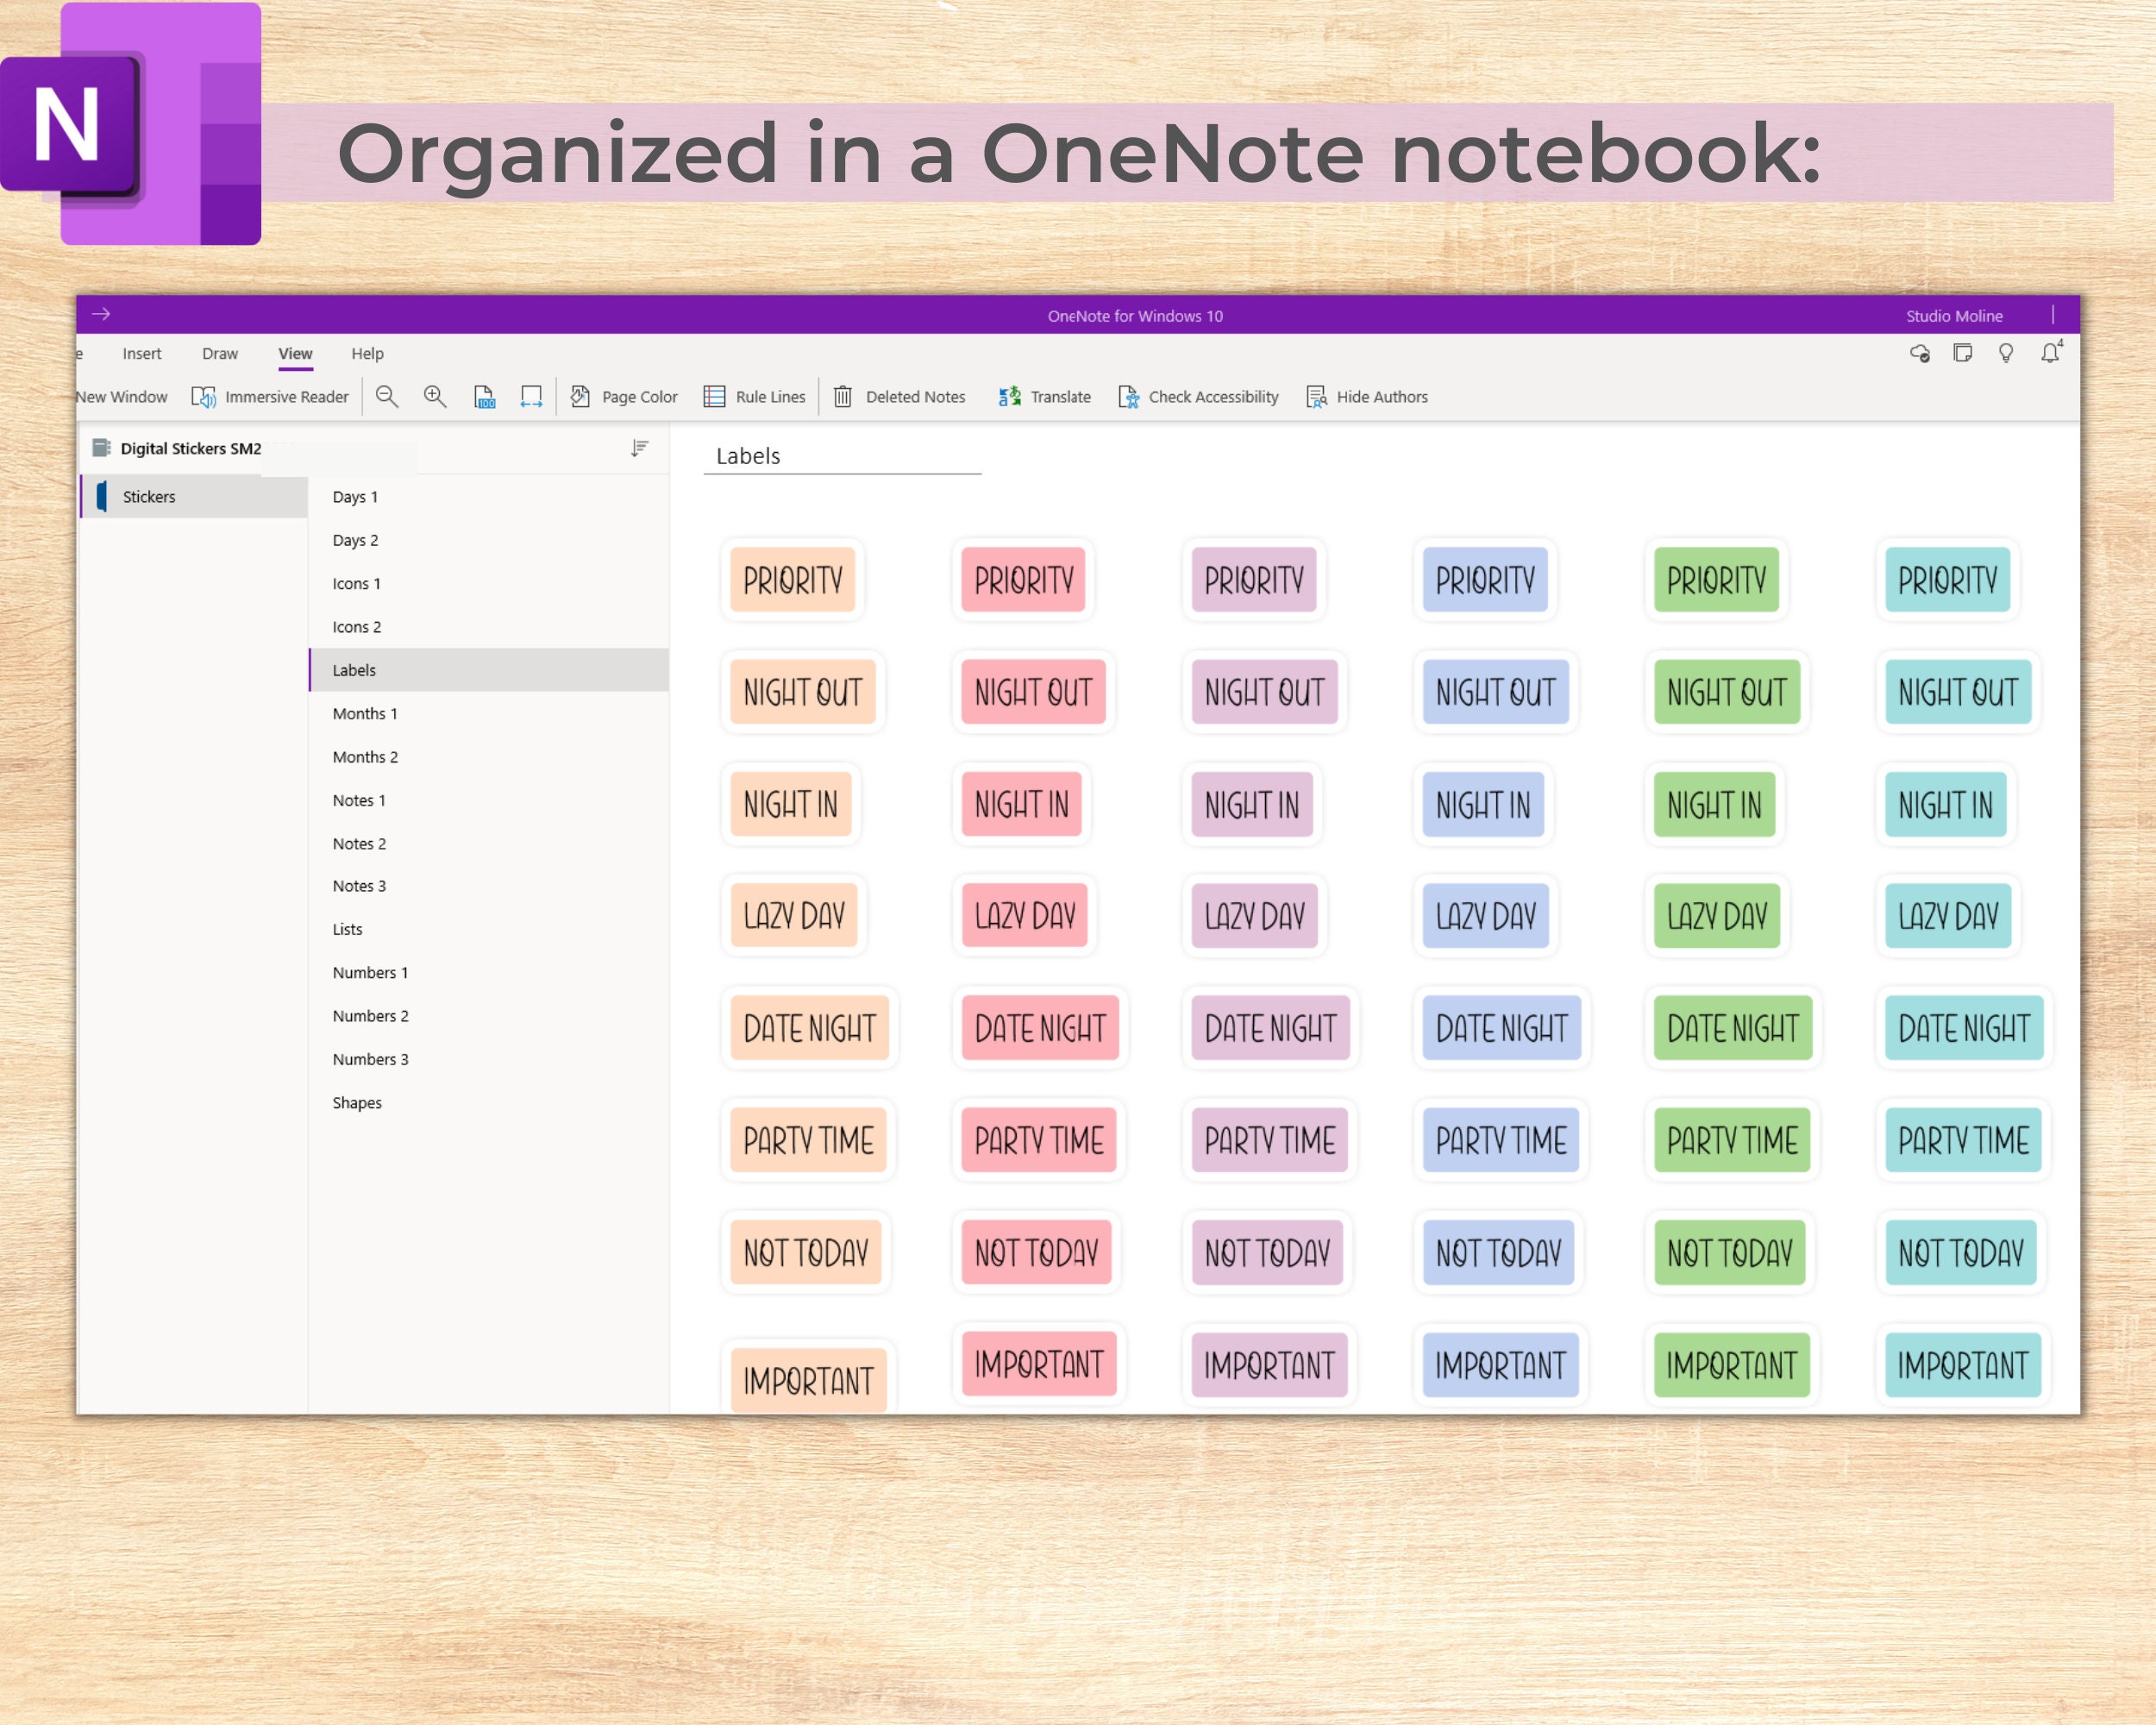Screen dimensions: 2156x1725
Task: Open the Digital Stickers SM2 notebook dropdown
Action: 190,448
